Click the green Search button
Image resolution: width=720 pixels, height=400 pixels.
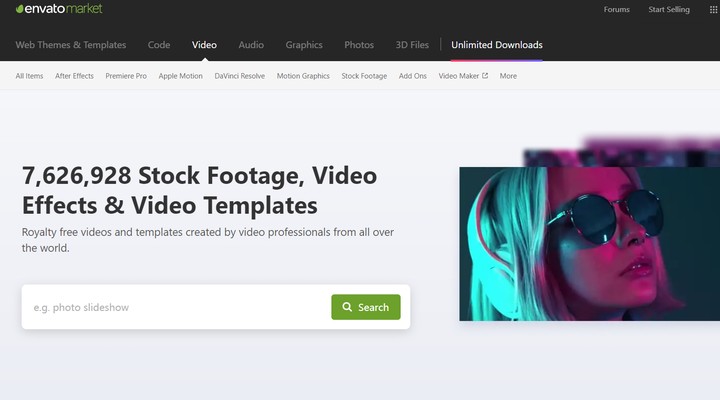366,307
